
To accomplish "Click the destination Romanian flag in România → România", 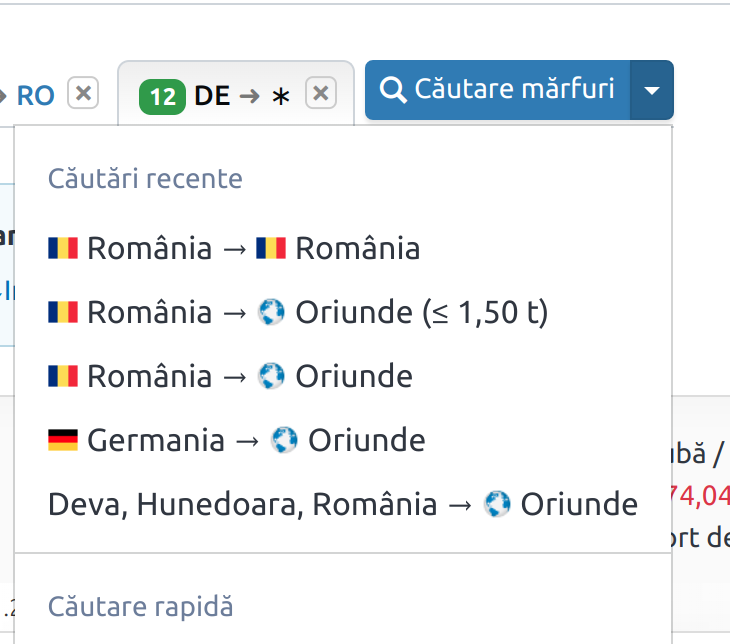I will (x=271, y=248).
